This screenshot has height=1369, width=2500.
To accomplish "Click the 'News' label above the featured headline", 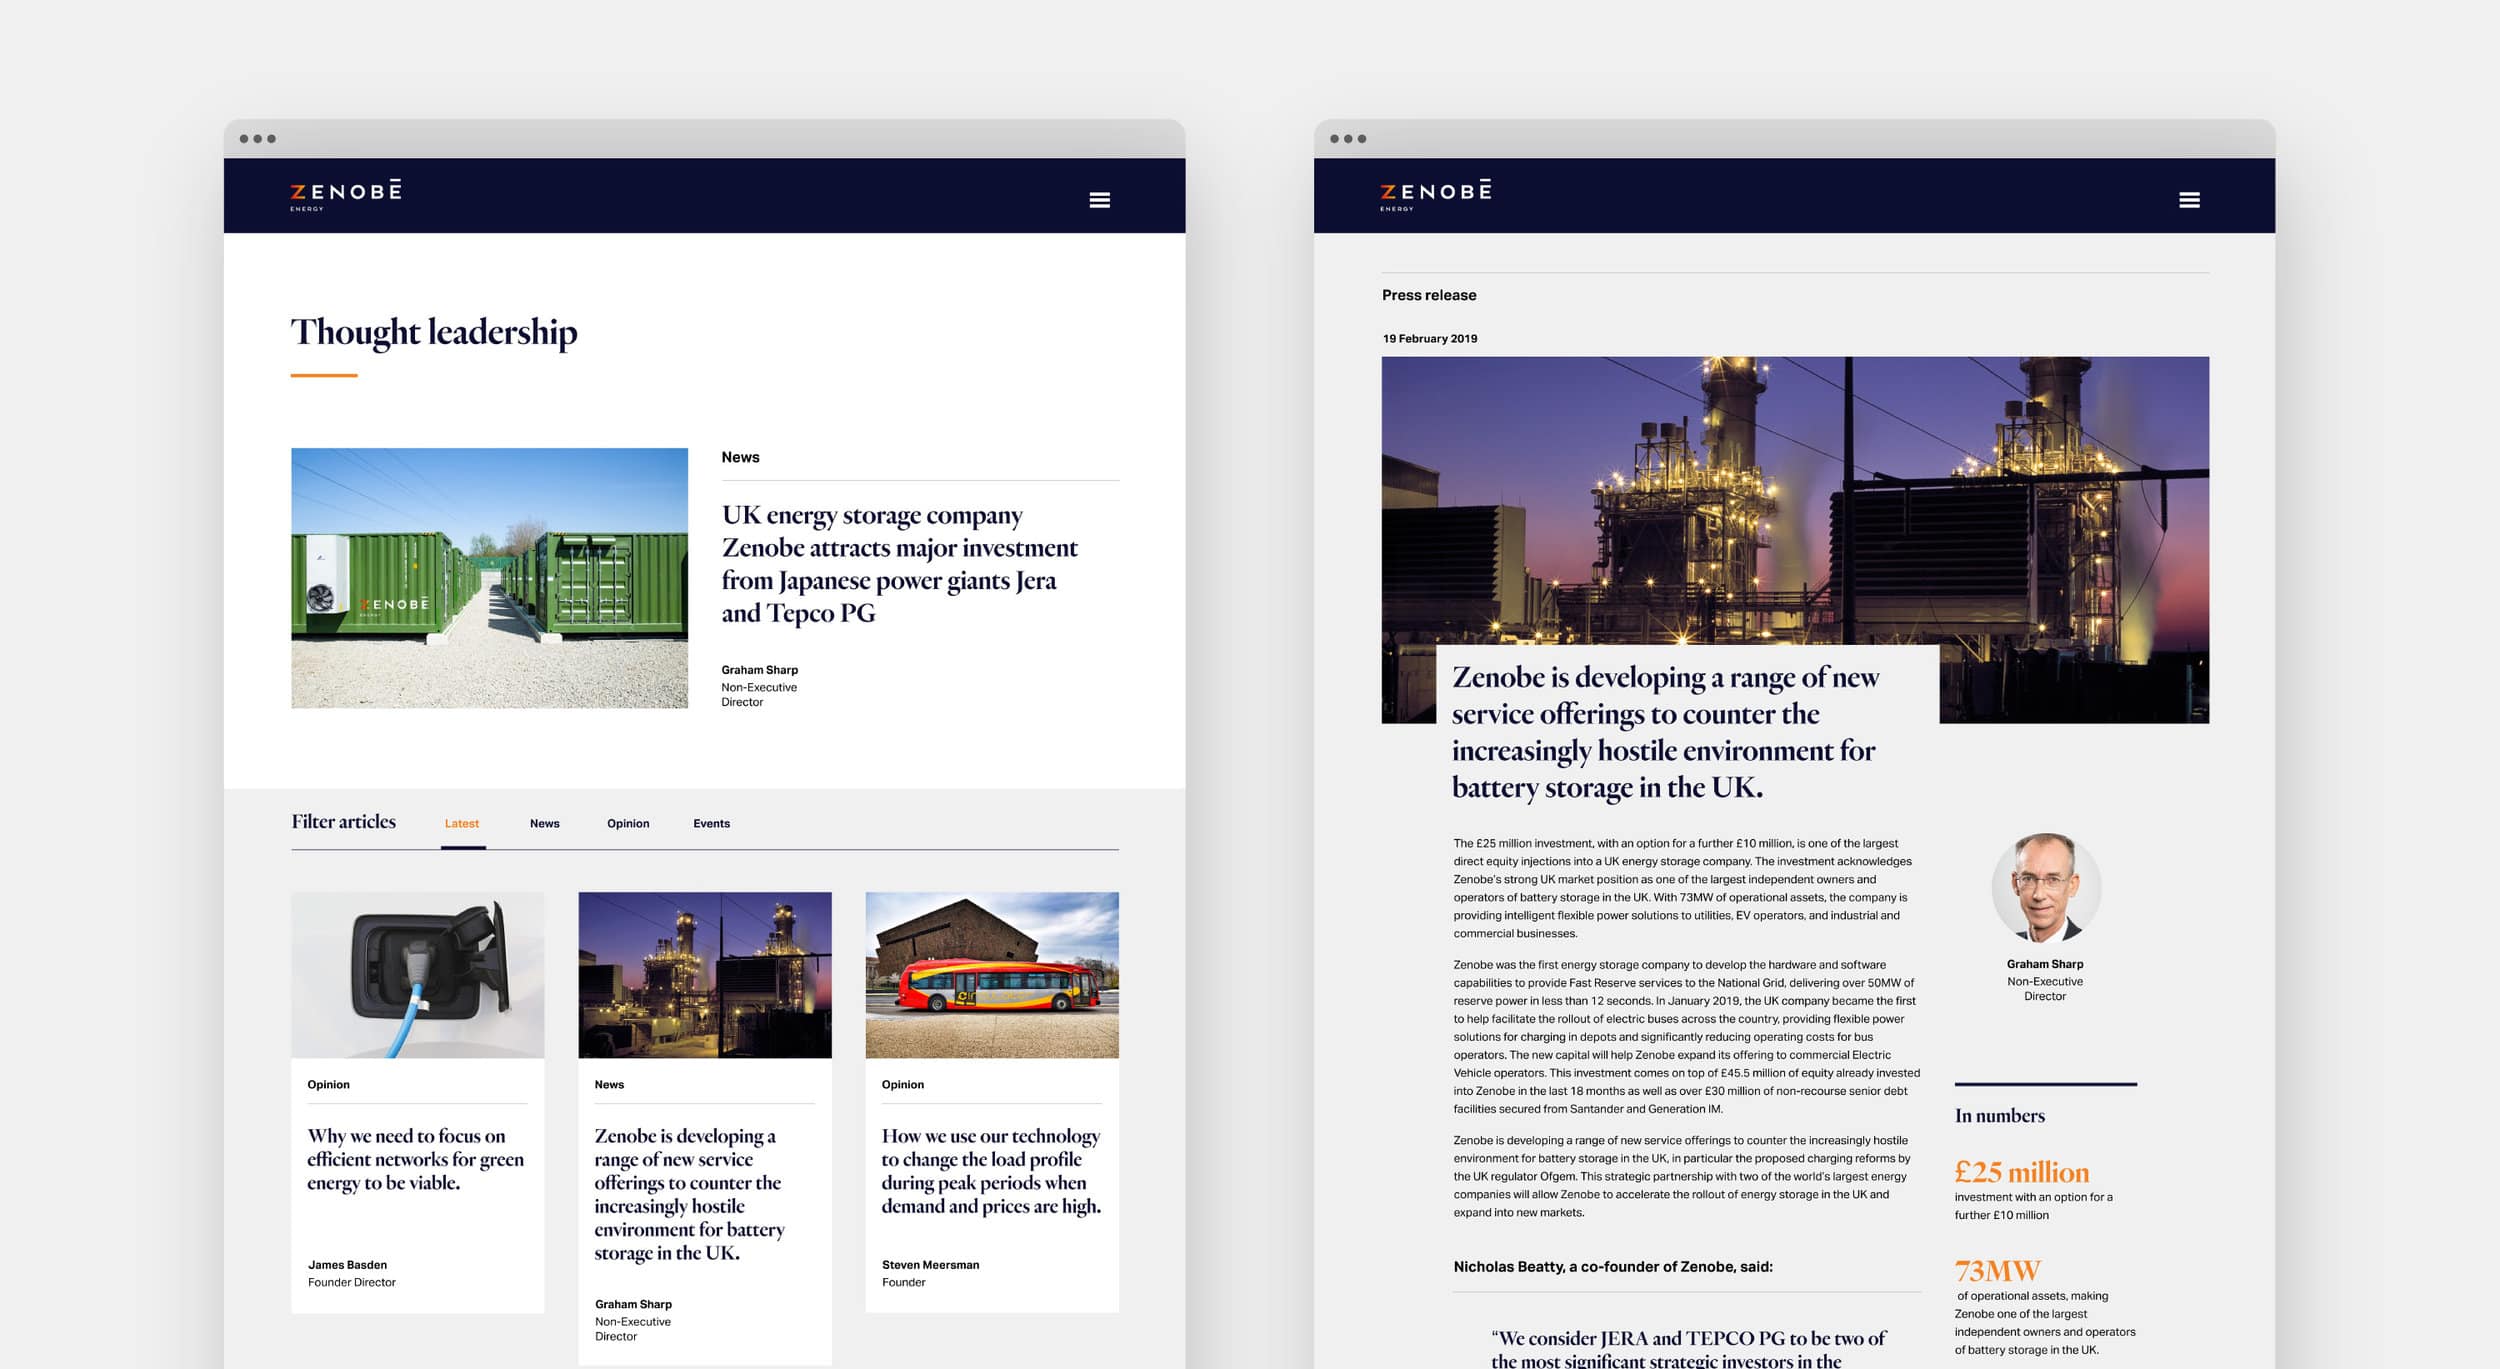I will click(740, 457).
